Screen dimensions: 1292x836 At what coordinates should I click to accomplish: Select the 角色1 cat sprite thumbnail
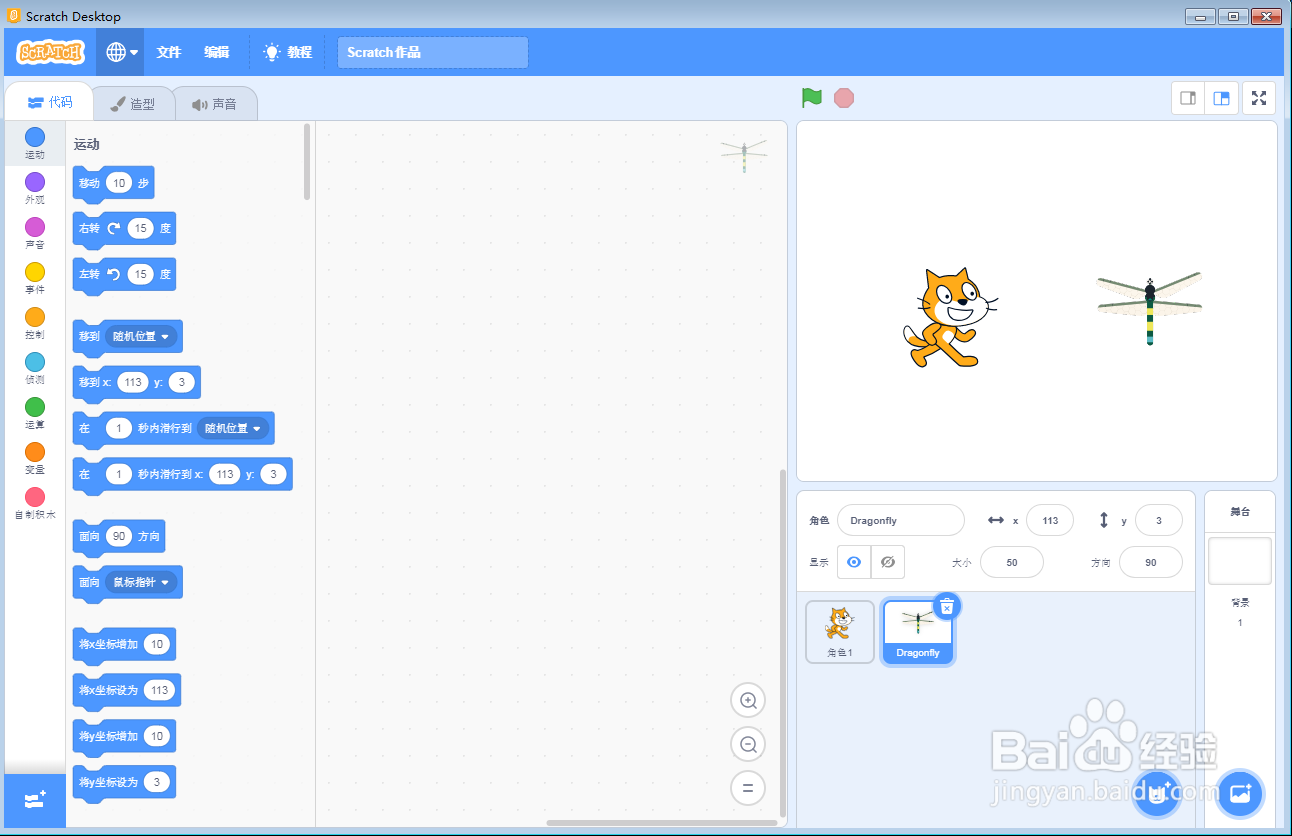click(x=840, y=631)
